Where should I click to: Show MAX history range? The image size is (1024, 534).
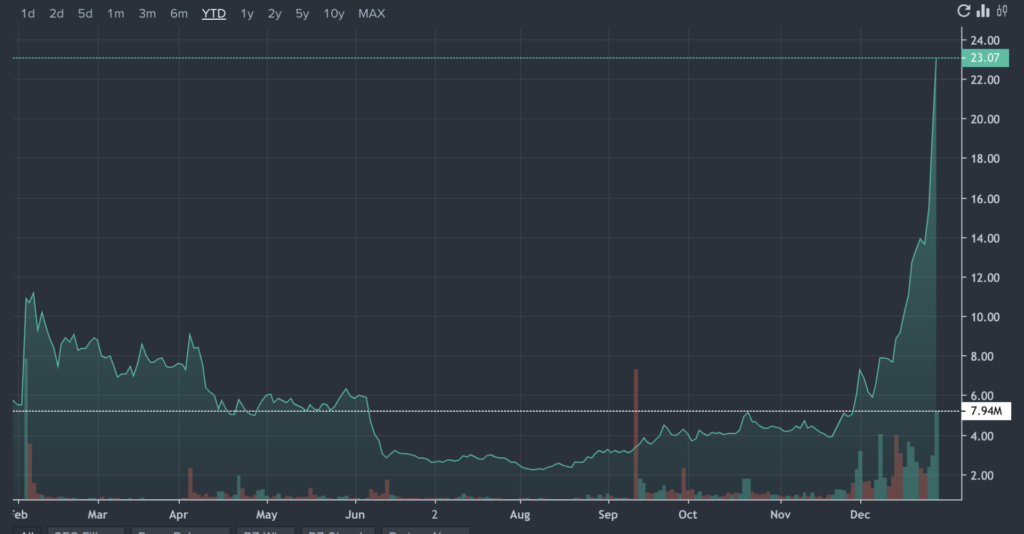(372, 14)
